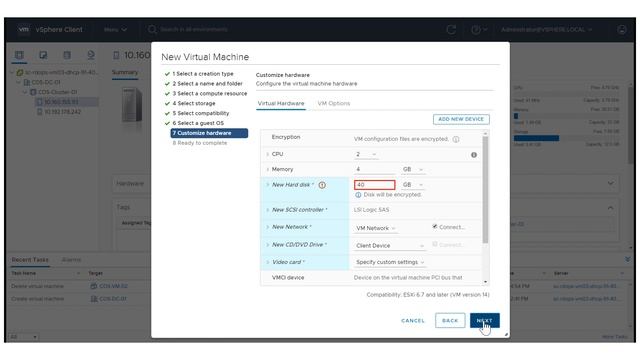This screenshot has width=640, height=360.
Task: Switch to the VM Options tab
Action: tap(333, 103)
